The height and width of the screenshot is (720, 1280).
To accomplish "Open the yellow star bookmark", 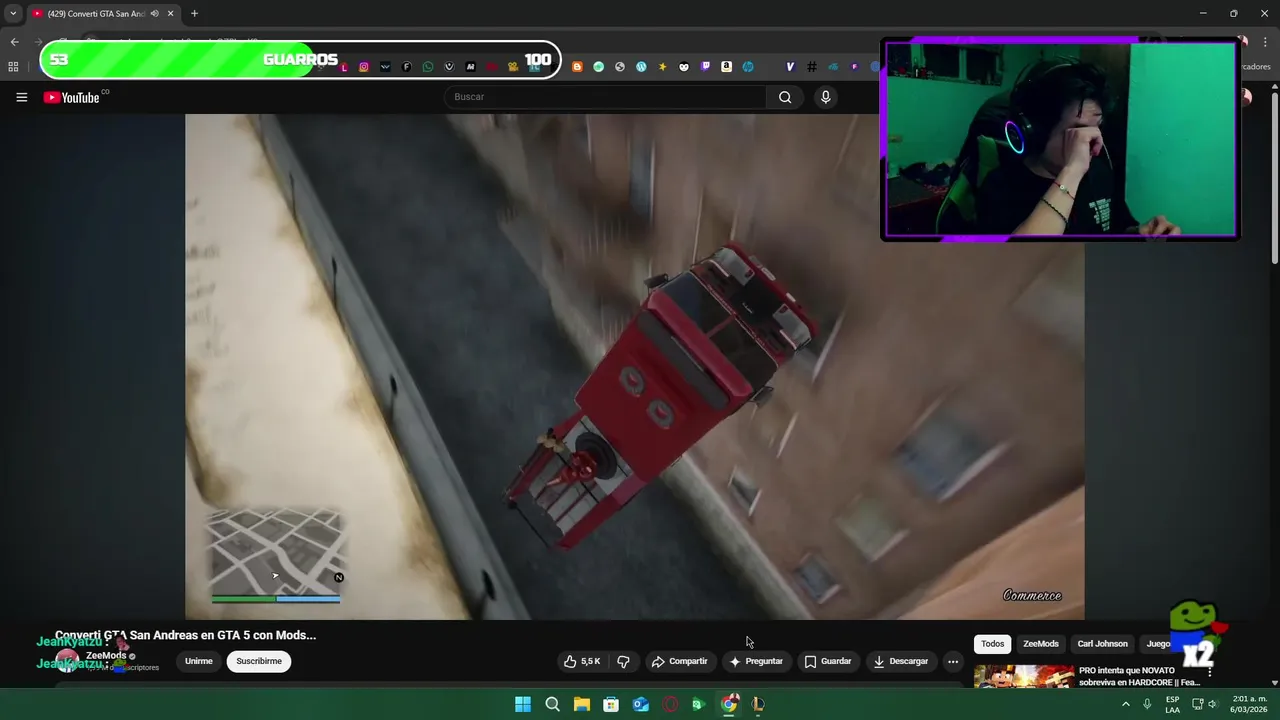I will pos(662,67).
